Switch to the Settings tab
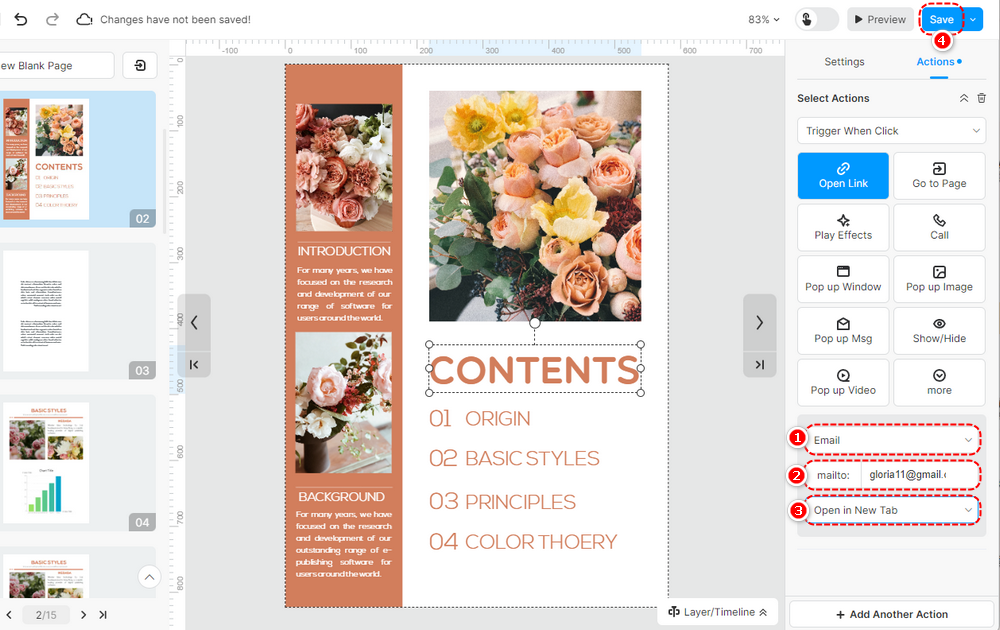The height and width of the screenshot is (630, 1000). (x=844, y=62)
